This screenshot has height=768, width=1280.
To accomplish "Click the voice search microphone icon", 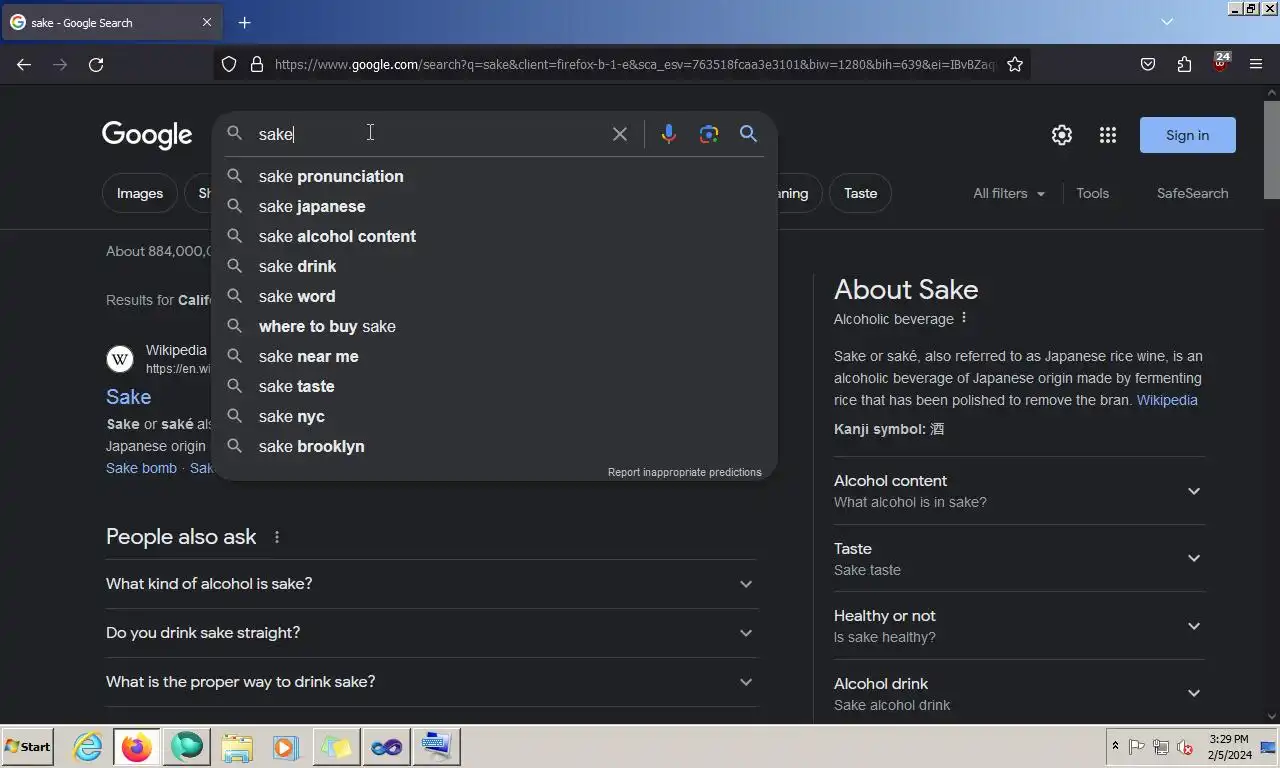I will click(669, 134).
